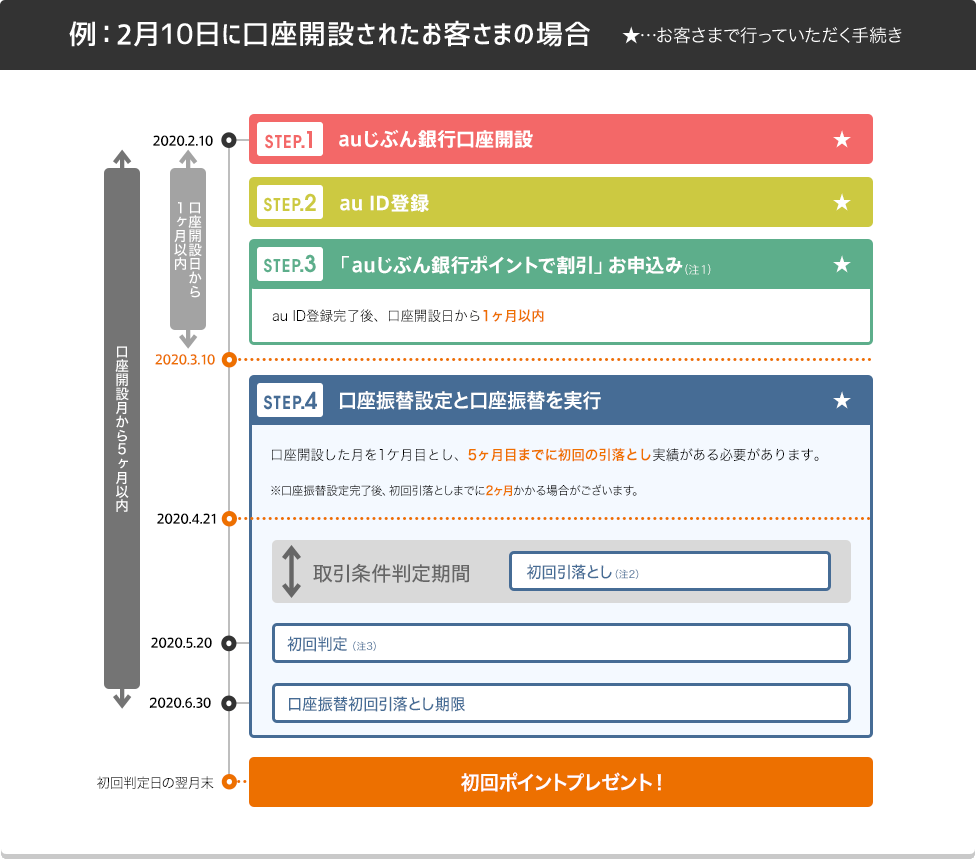Open the 注1 footnote in the STEP.3 title

pyautogui.click(x=698, y=269)
